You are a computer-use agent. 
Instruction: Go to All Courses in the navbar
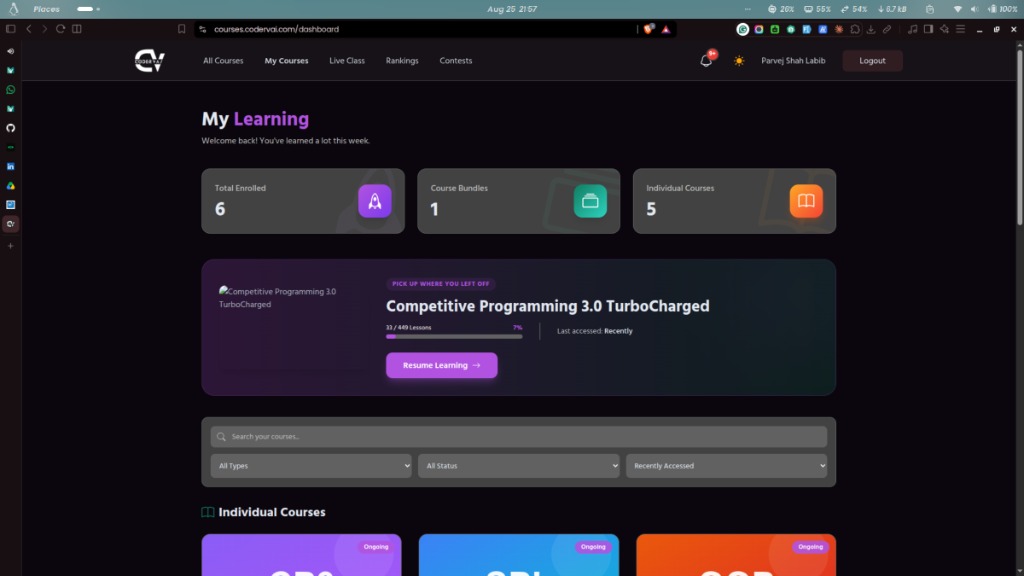click(x=223, y=61)
